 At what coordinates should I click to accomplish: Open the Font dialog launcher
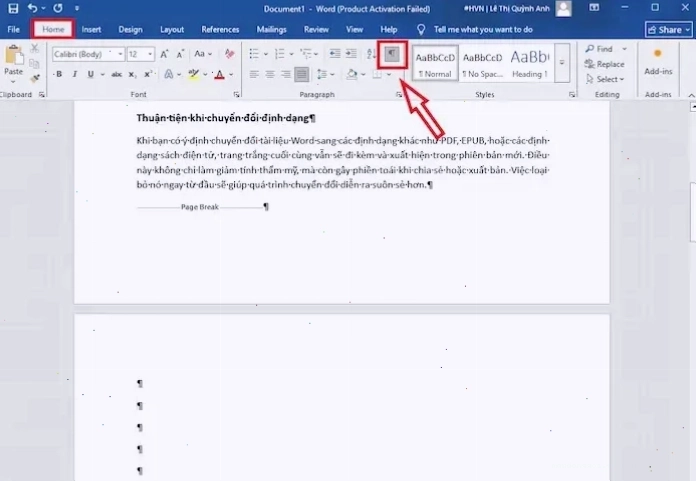click(237, 94)
